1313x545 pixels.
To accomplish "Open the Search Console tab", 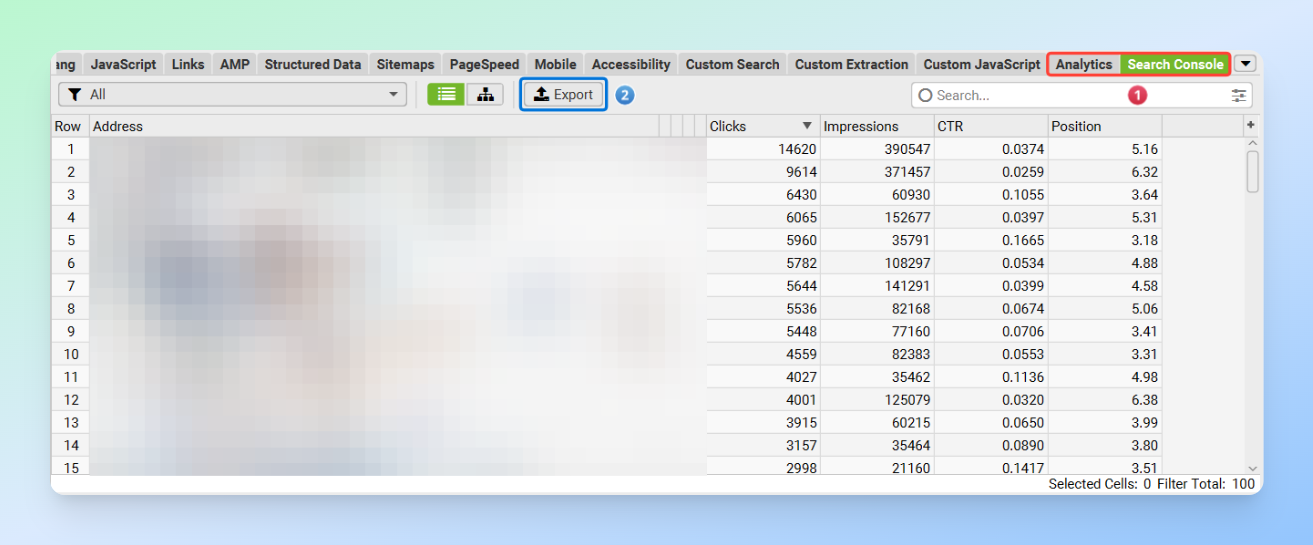I will pos(1175,64).
